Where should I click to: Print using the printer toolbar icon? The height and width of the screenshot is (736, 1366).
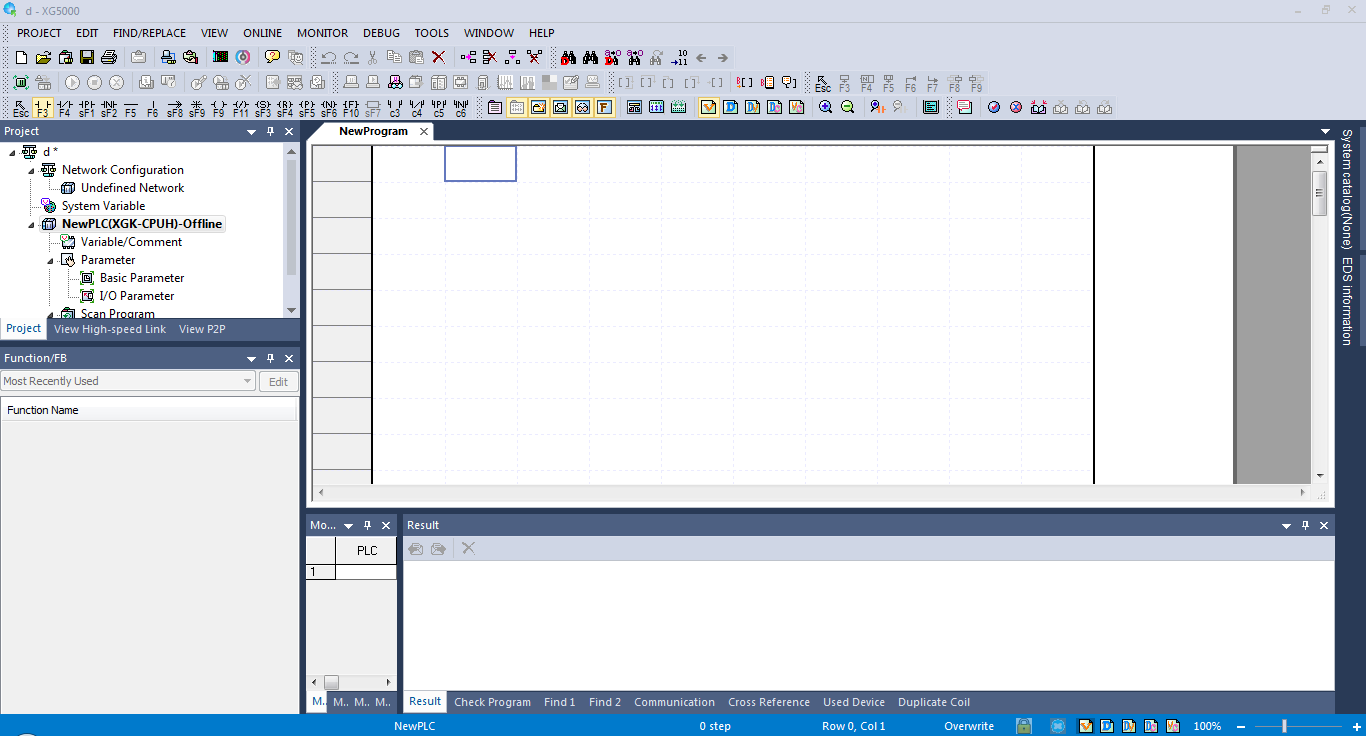[109, 57]
